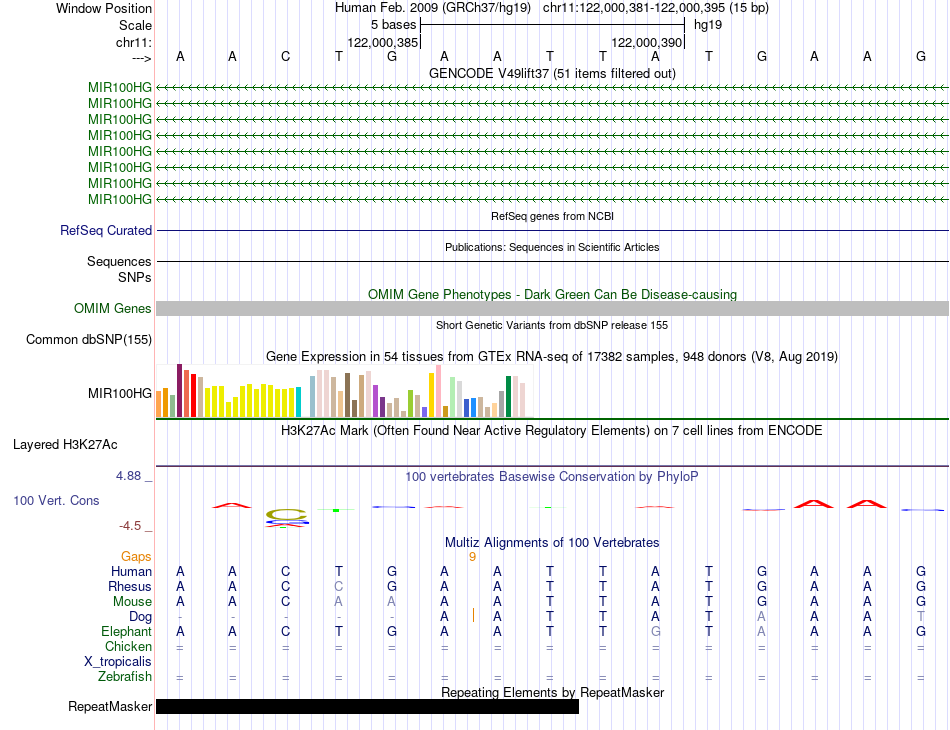Click the RefSeq Curated track label
This screenshot has height=730, width=950.
105,230
